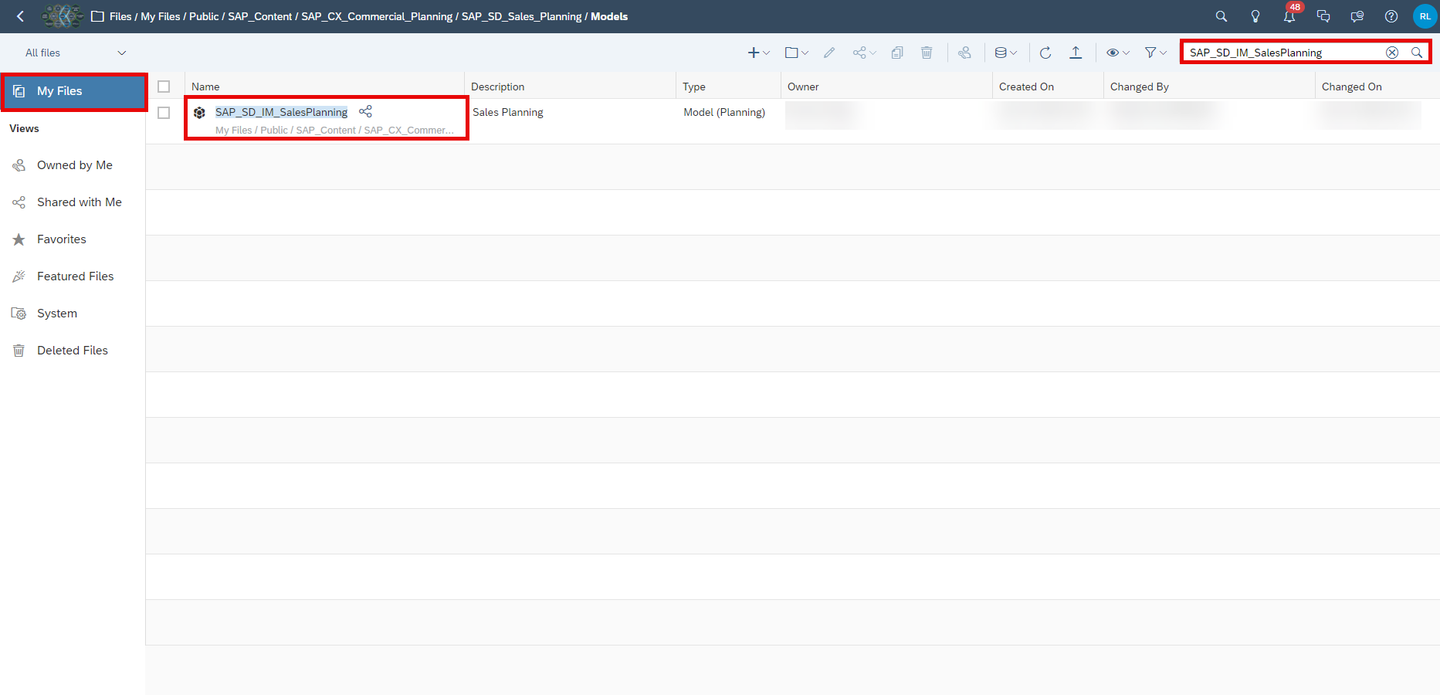
Task: Click the model cube icon in file row
Action: [199, 113]
